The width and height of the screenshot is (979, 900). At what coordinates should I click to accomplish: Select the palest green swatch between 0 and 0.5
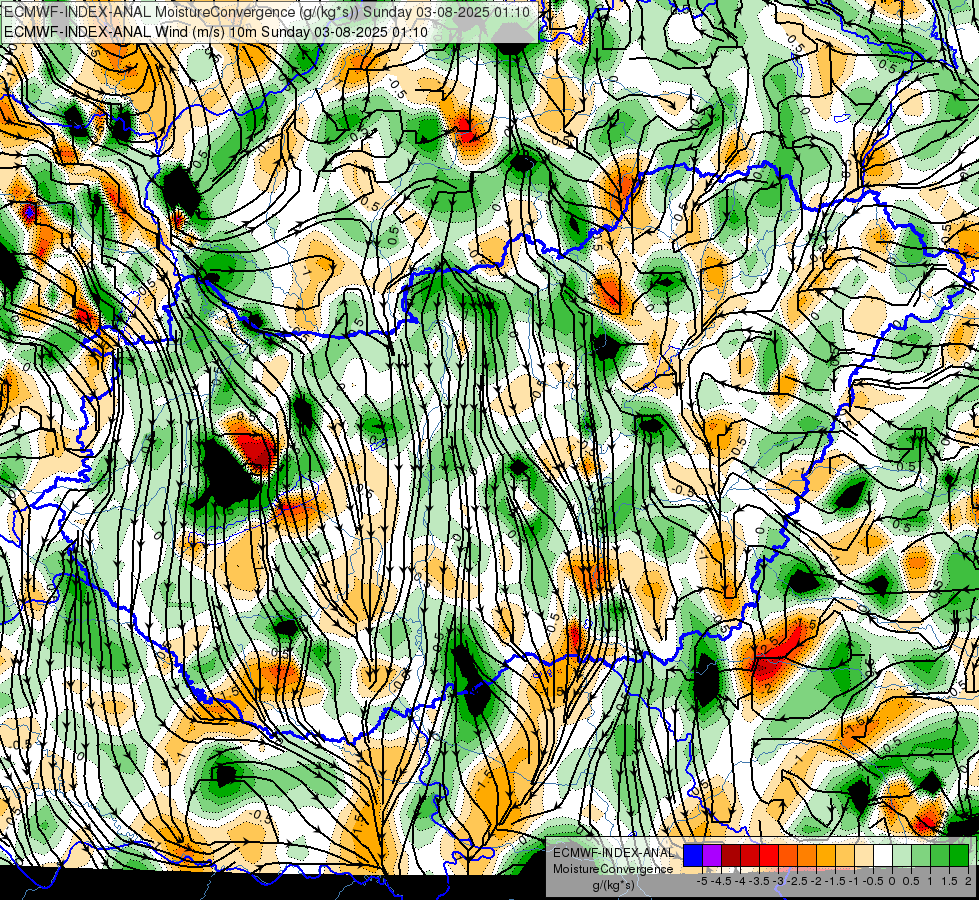click(902, 855)
